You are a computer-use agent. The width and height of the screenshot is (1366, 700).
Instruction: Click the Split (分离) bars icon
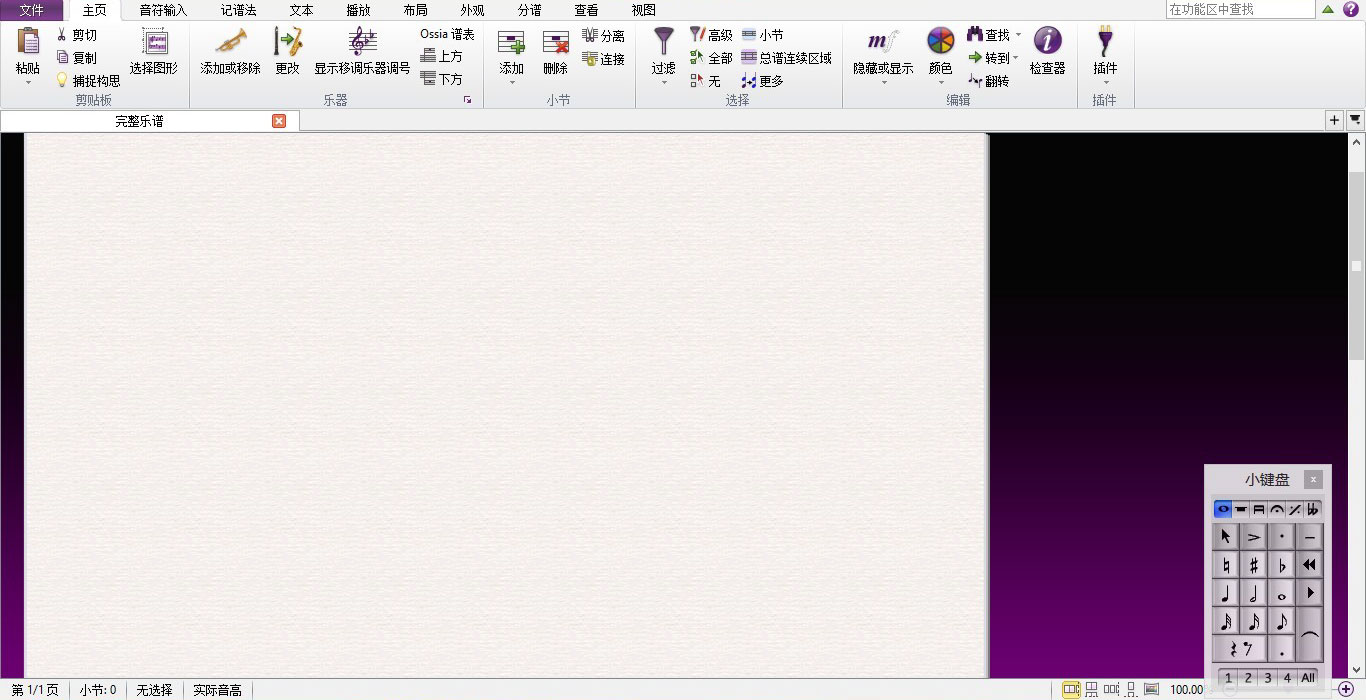pyautogui.click(x=590, y=36)
